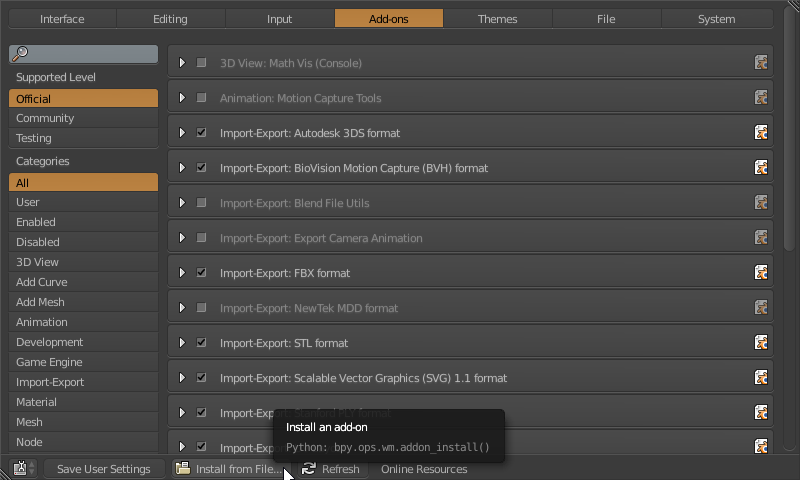Expand NewTek MDD format details
Viewport: 800px width, 480px height.
pos(182,308)
